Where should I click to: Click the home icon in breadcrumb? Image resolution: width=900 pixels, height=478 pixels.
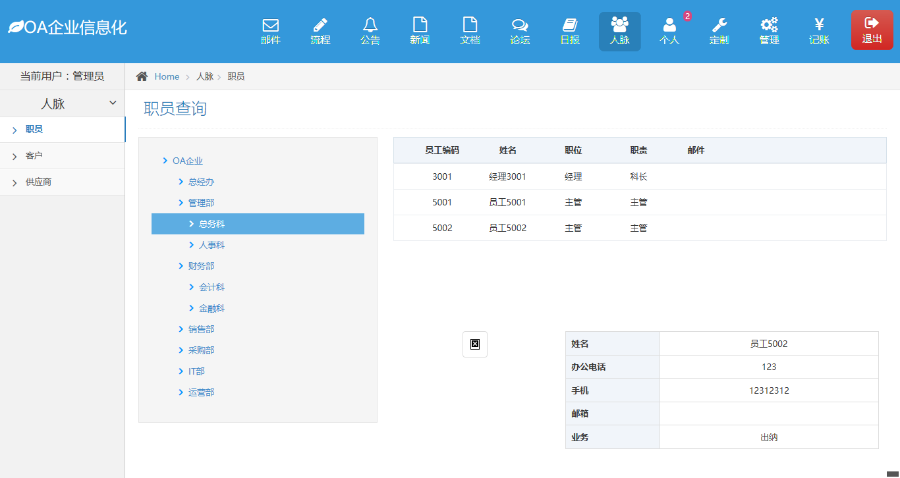(x=142, y=76)
